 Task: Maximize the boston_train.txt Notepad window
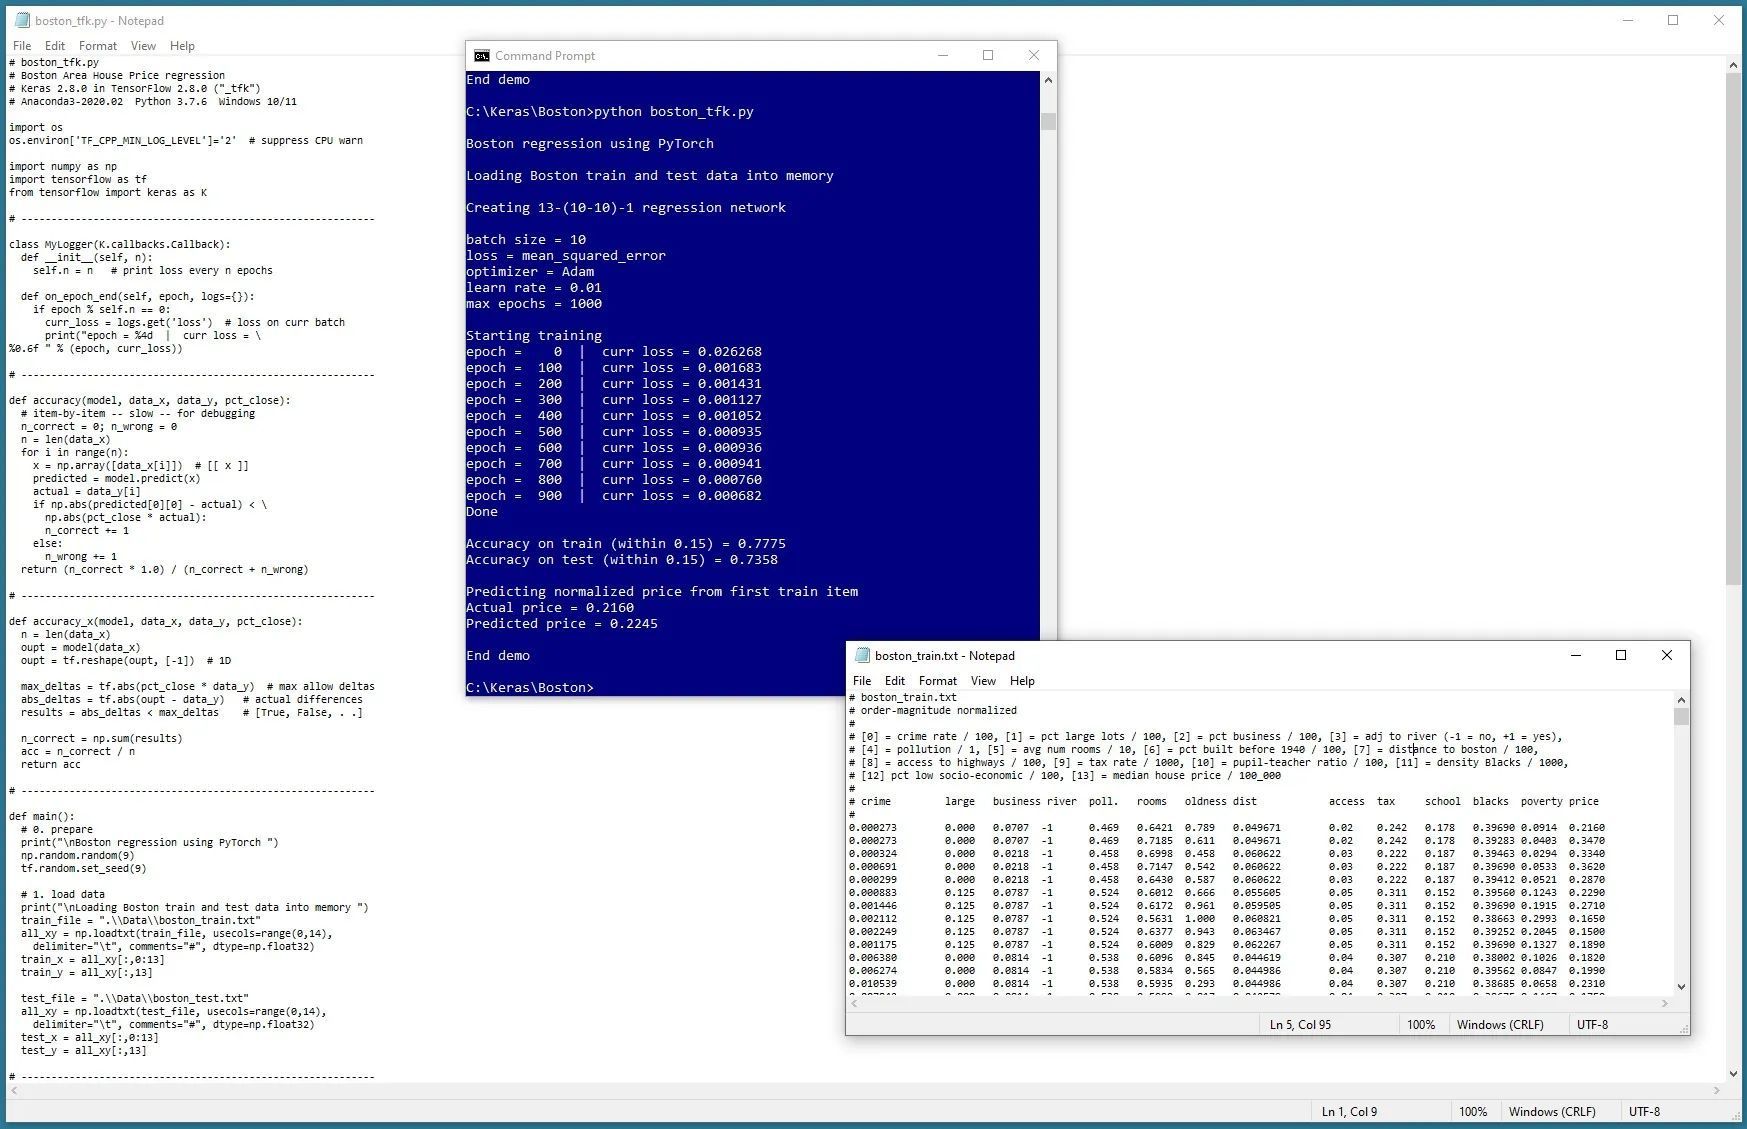(x=1621, y=656)
